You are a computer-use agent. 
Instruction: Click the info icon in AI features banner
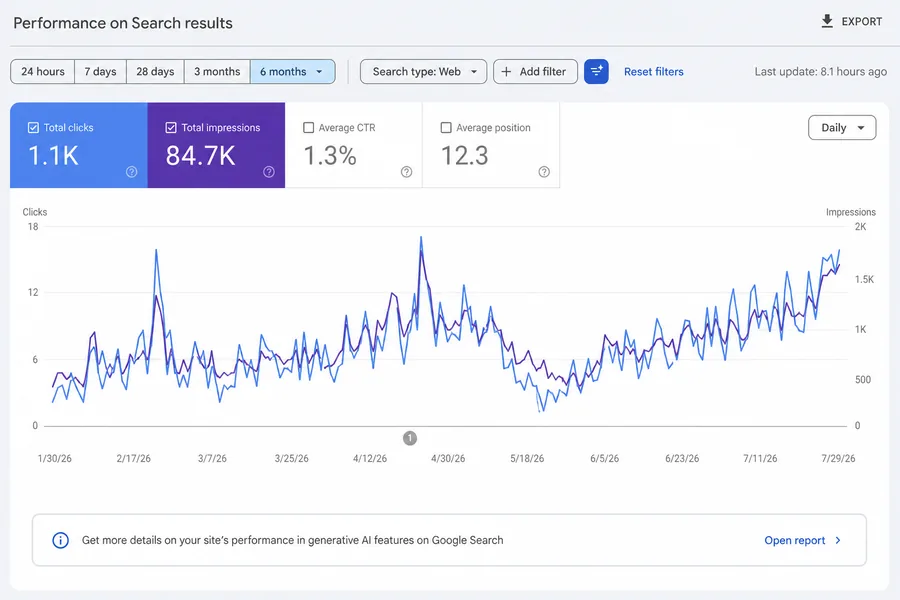(x=60, y=540)
